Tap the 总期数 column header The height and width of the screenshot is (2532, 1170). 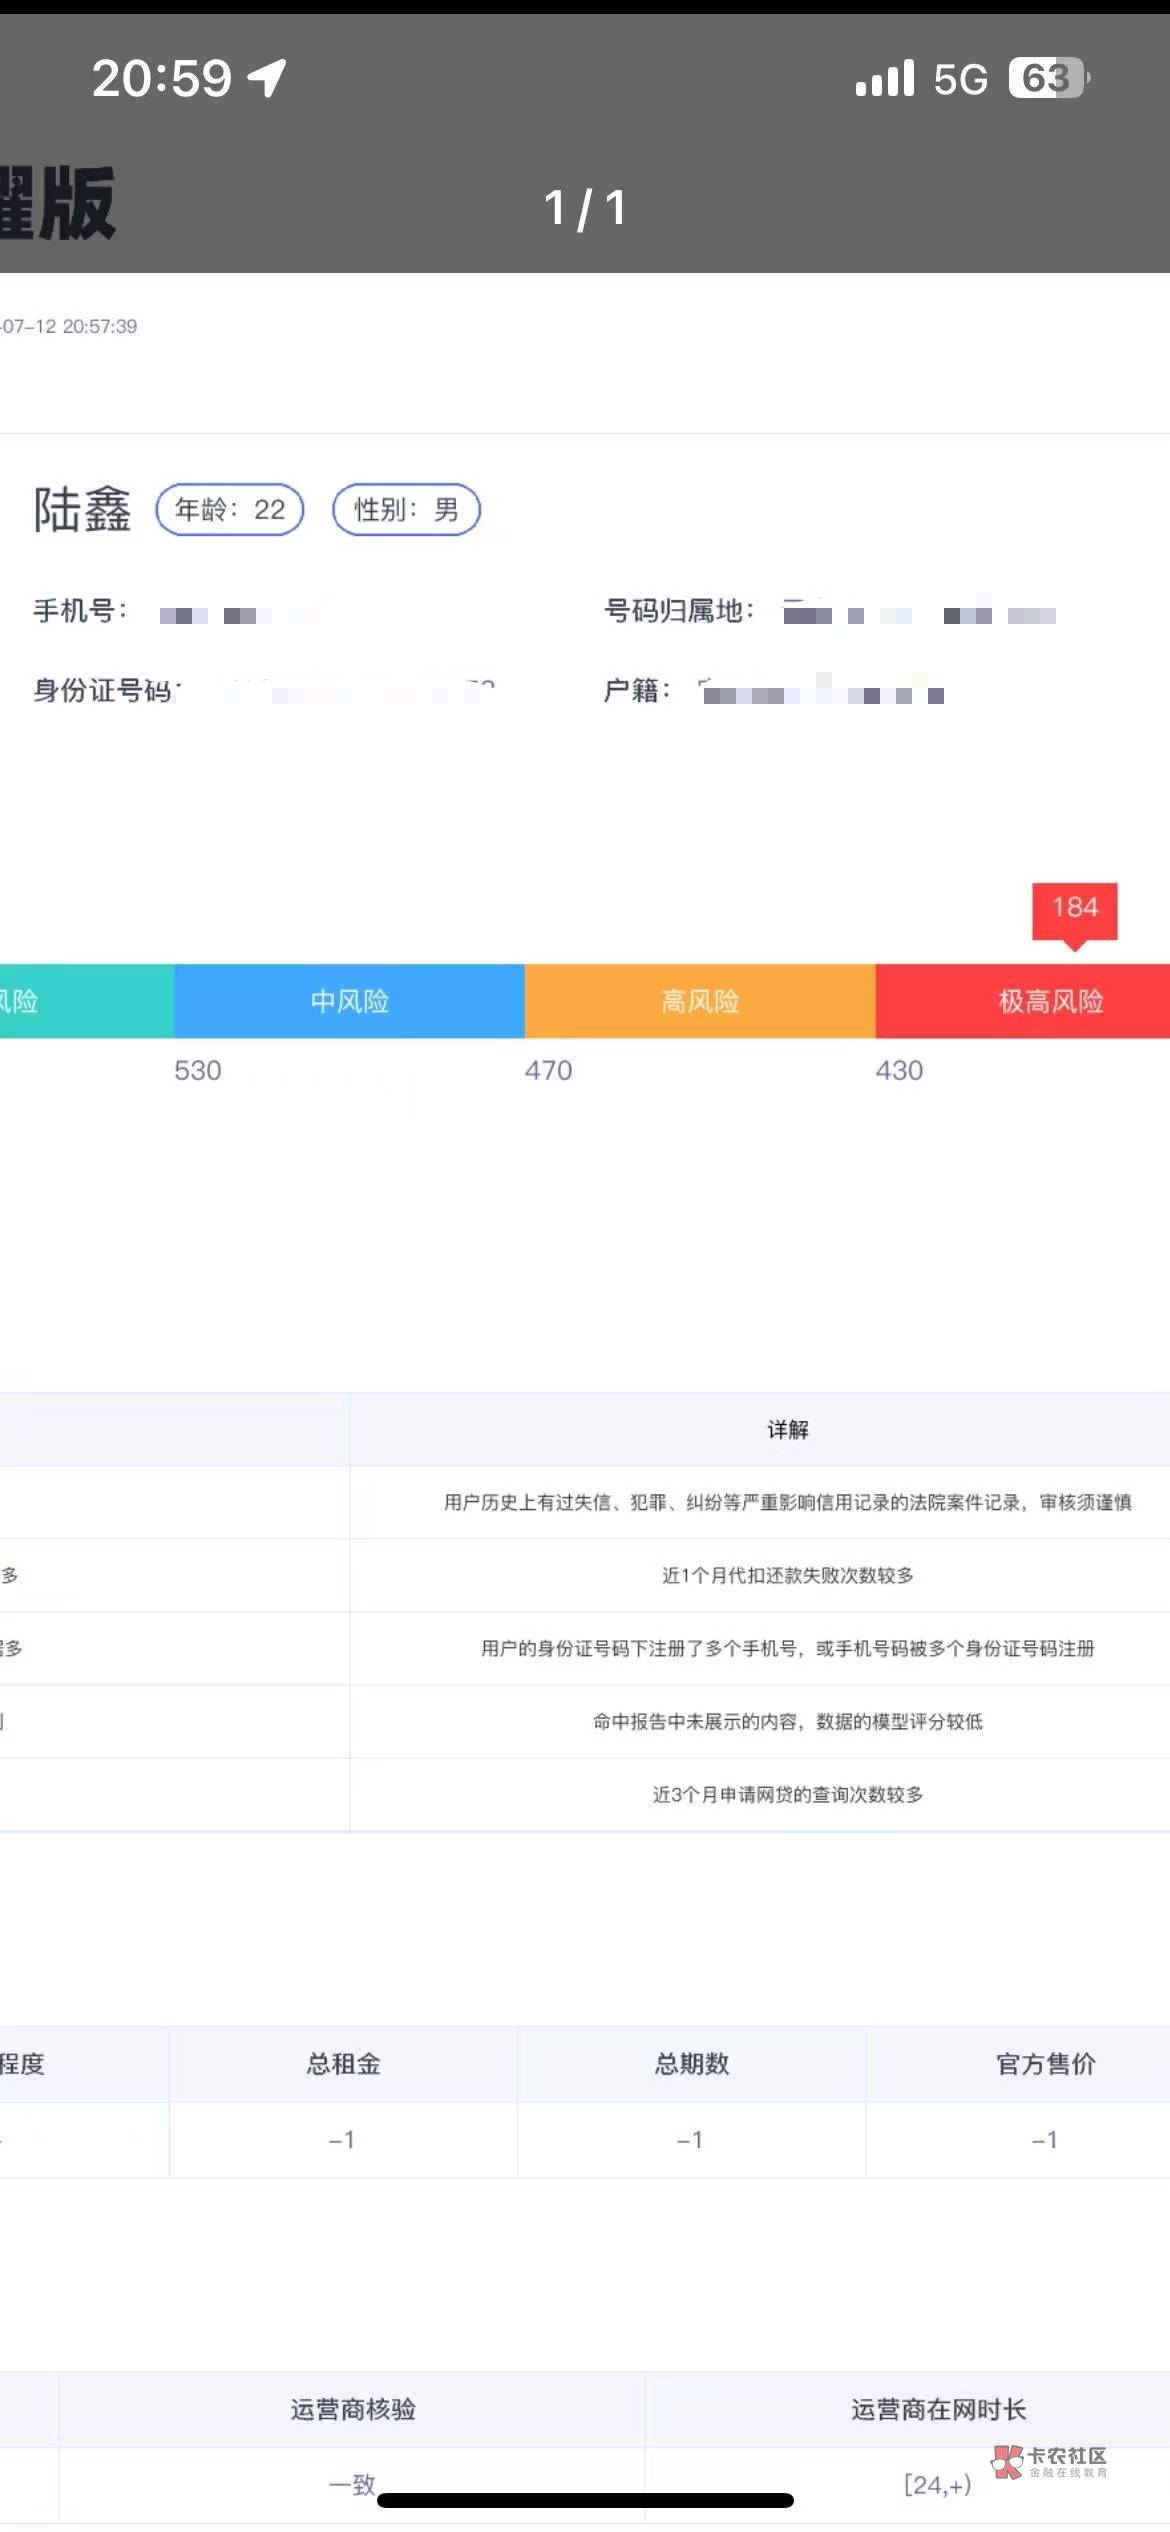[691, 2064]
